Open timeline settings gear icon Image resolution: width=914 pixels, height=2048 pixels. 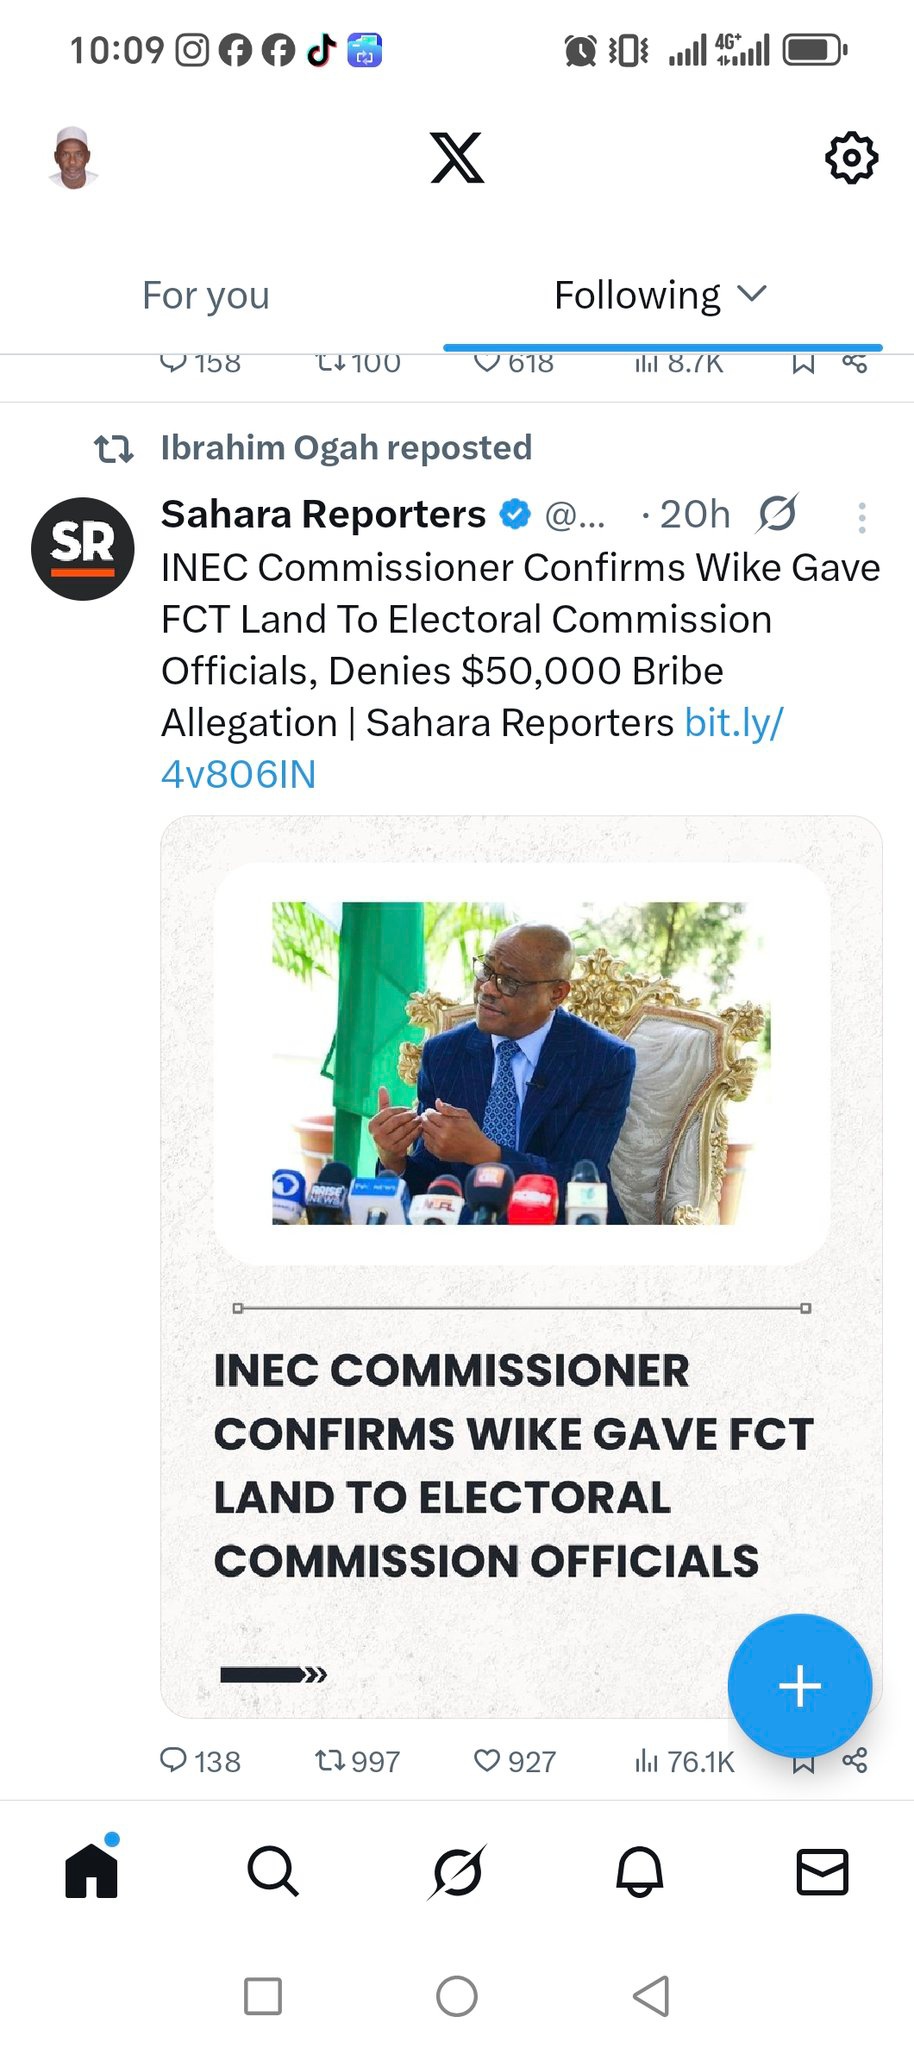tap(851, 157)
